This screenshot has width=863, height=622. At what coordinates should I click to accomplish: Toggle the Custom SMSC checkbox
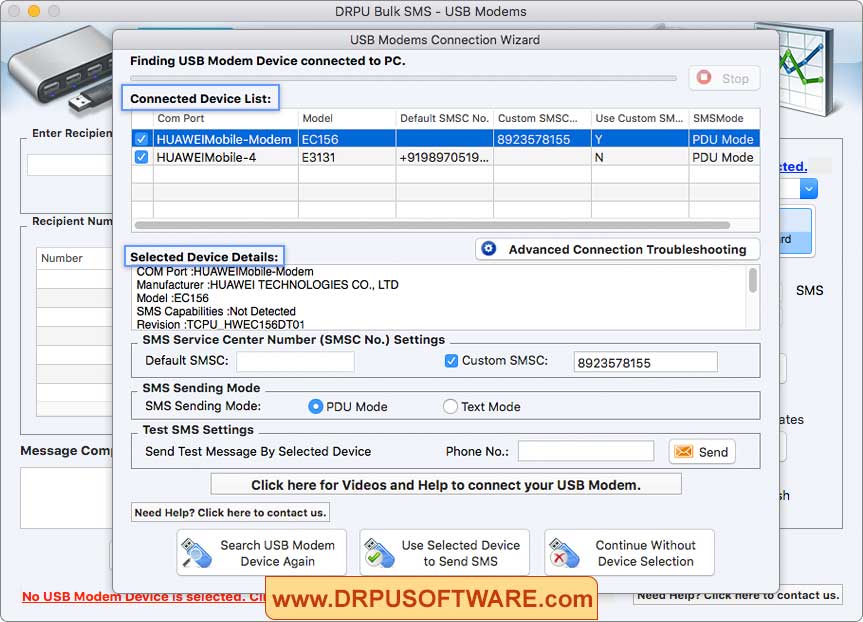[451, 361]
